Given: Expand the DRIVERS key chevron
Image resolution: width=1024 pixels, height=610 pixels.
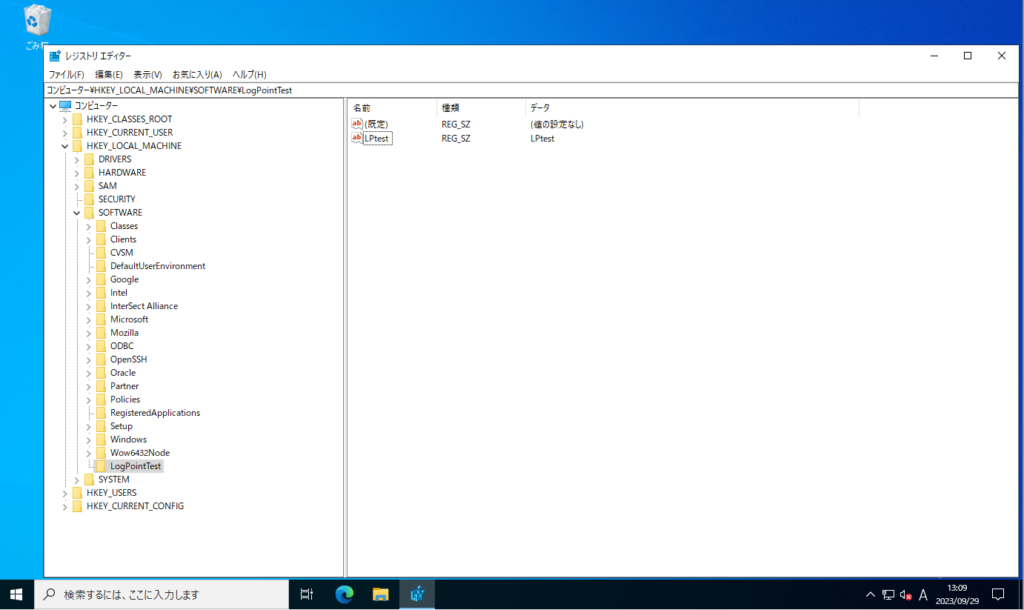Looking at the screenshot, I should [x=76, y=159].
